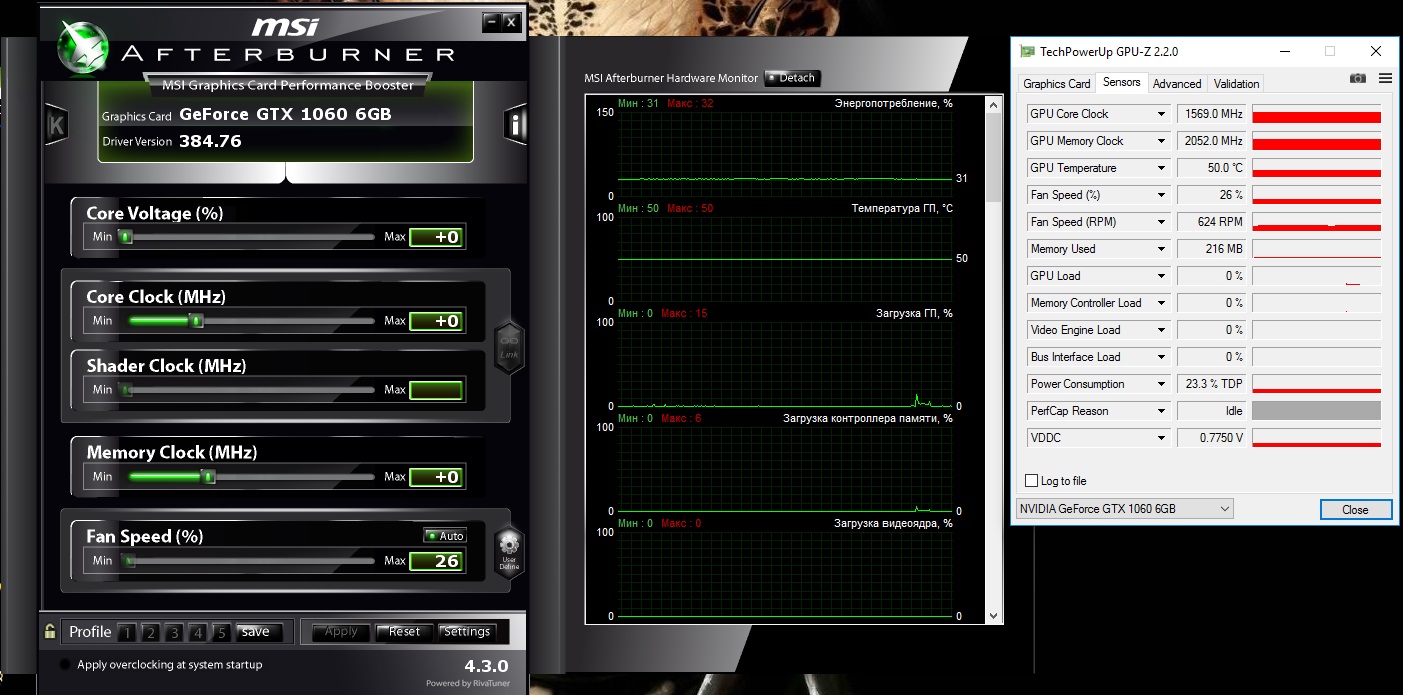Select profile slot 3
1403x695 pixels.
[174, 632]
